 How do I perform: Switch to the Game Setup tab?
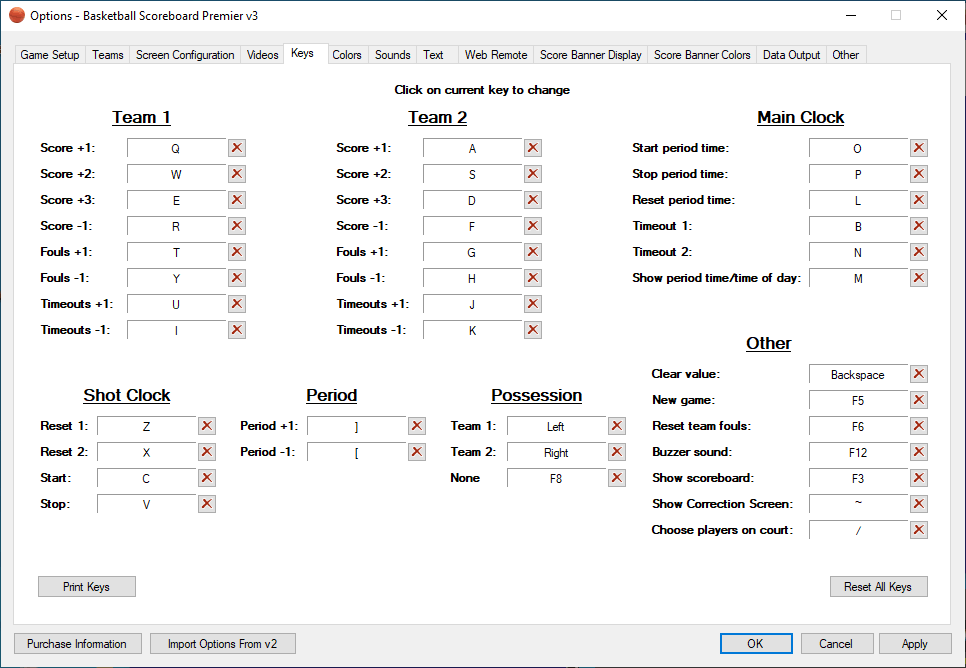tap(50, 55)
